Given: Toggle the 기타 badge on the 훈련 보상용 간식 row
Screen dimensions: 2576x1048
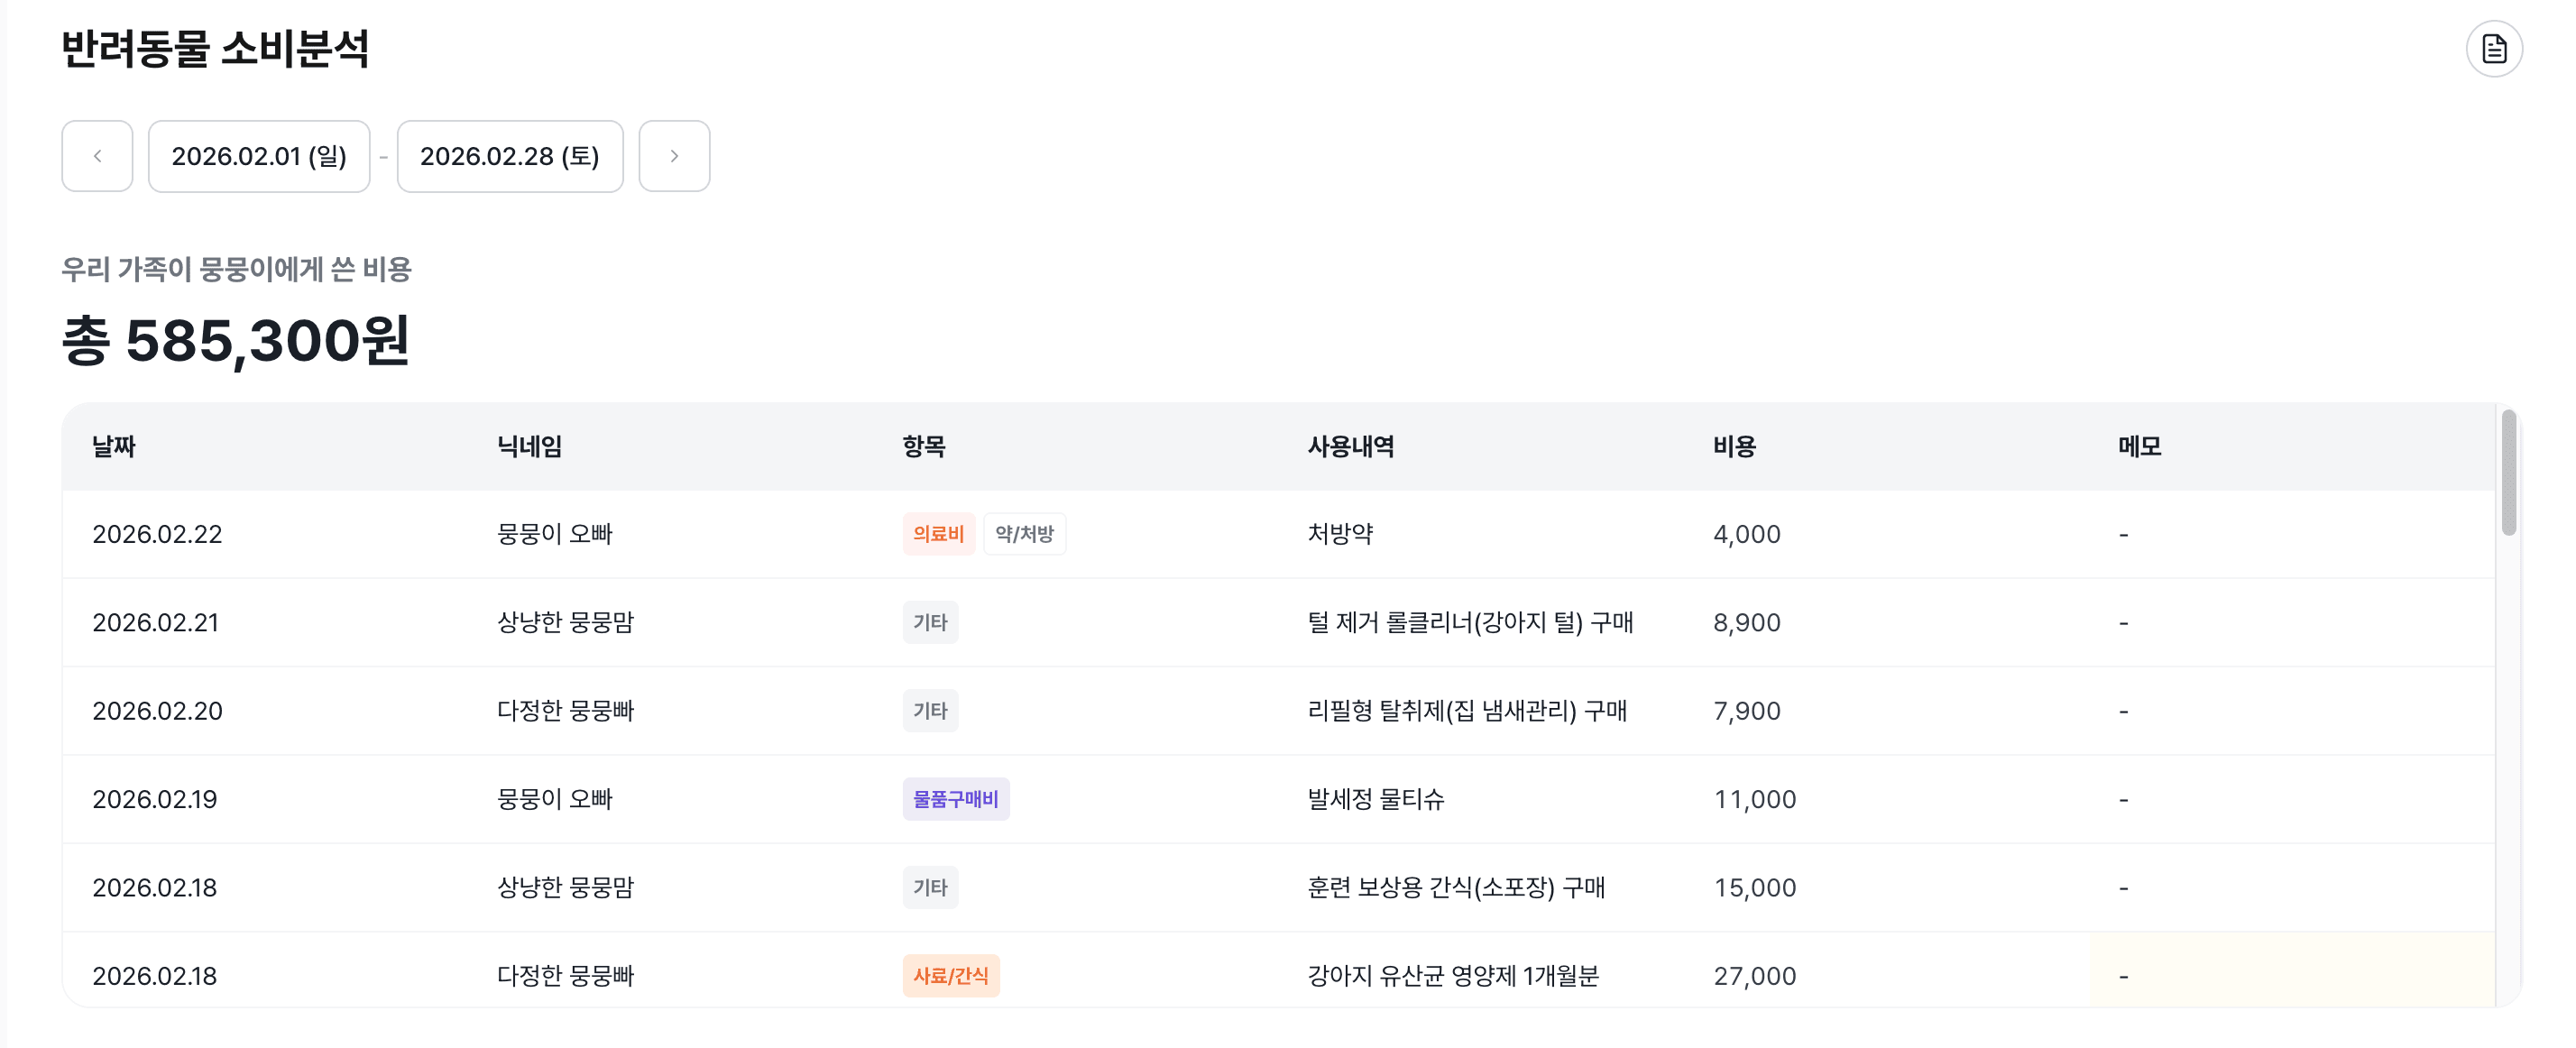Looking at the screenshot, I should click(930, 887).
